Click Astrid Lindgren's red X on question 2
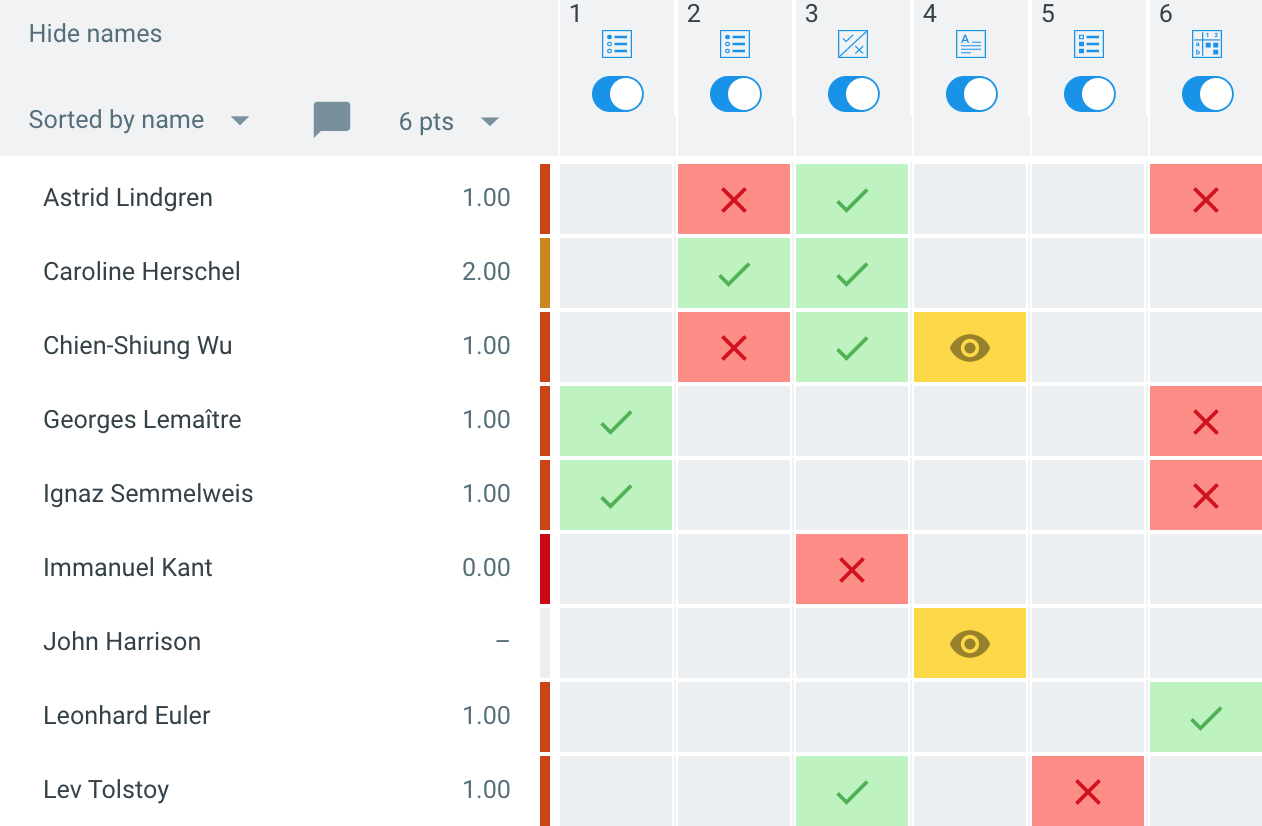Screen dimensions: 1262x826 734,200
